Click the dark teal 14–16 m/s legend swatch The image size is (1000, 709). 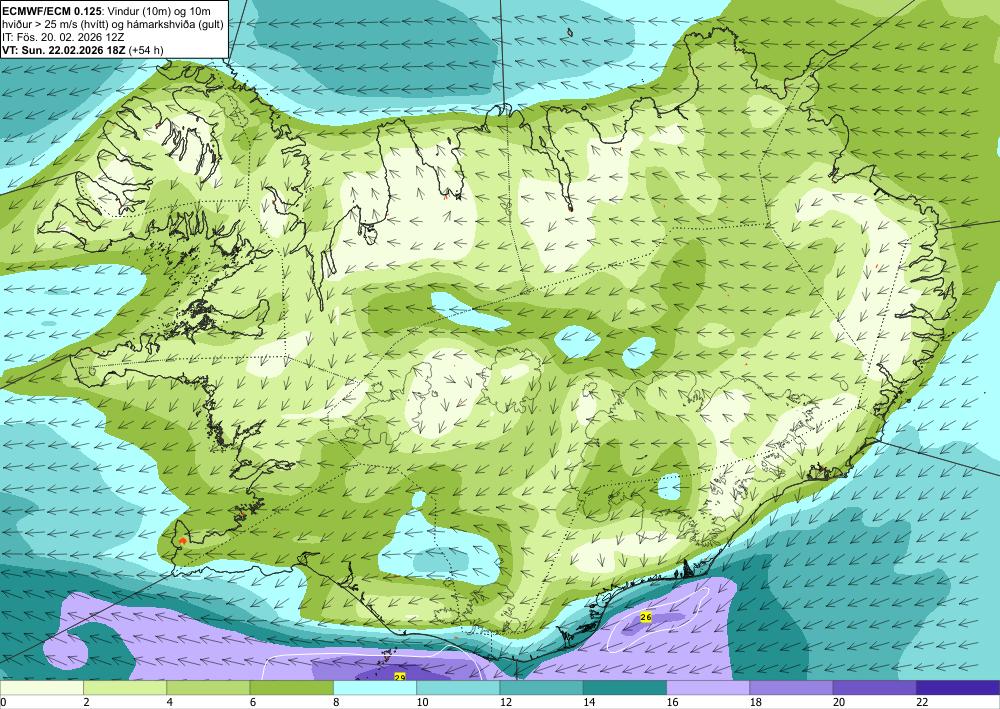pyautogui.click(x=625, y=688)
